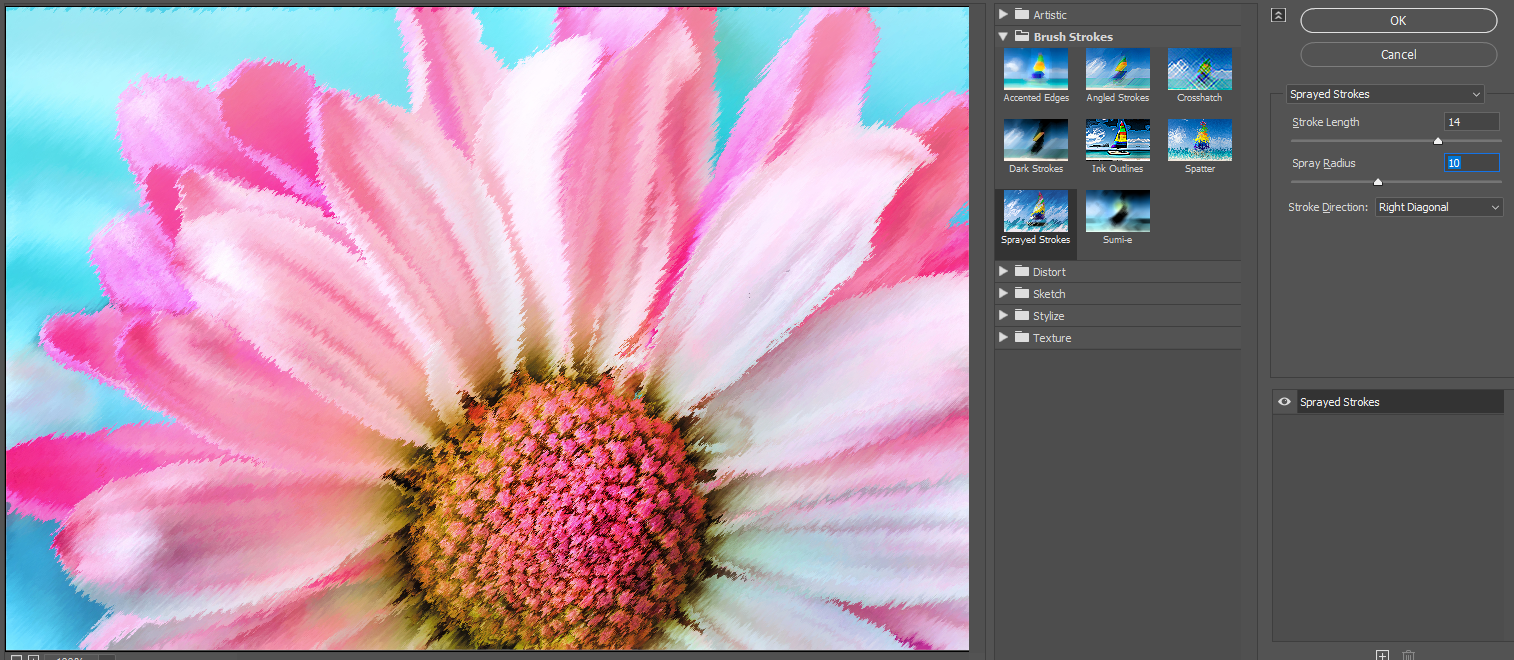Click the Sketch folder icon
Viewport: 1514px width, 660px height.
pyautogui.click(x=1022, y=294)
